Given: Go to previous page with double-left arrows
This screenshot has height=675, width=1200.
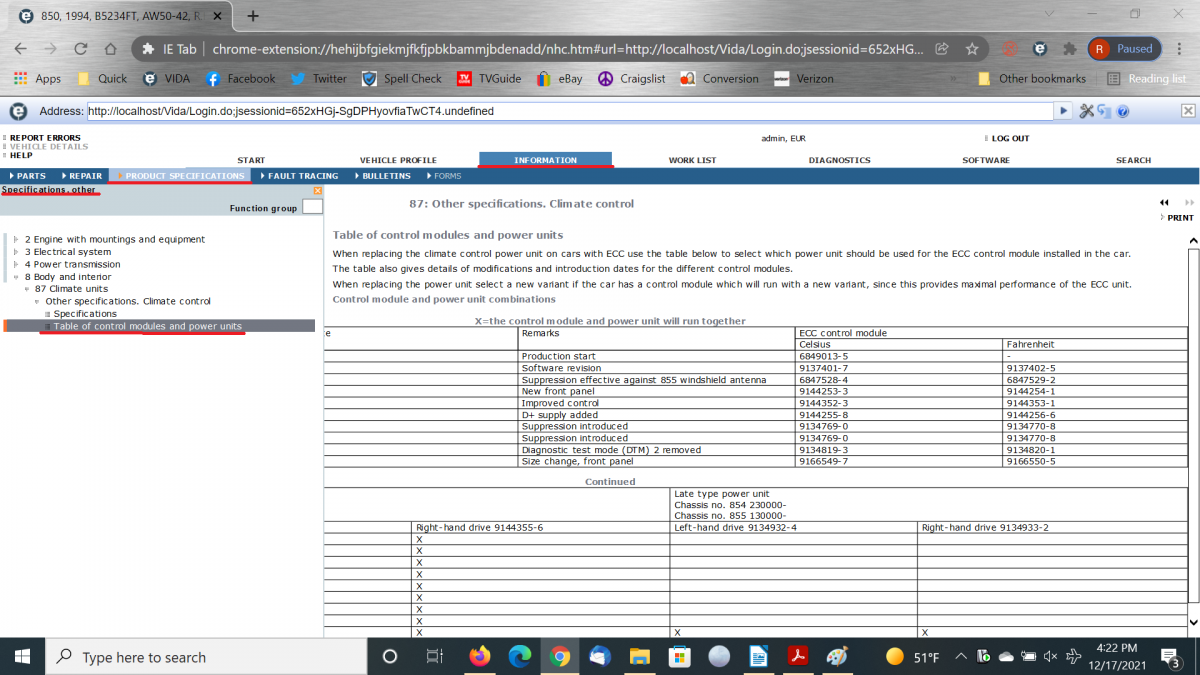Looking at the screenshot, I should pyautogui.click(x=1164, y=203).
